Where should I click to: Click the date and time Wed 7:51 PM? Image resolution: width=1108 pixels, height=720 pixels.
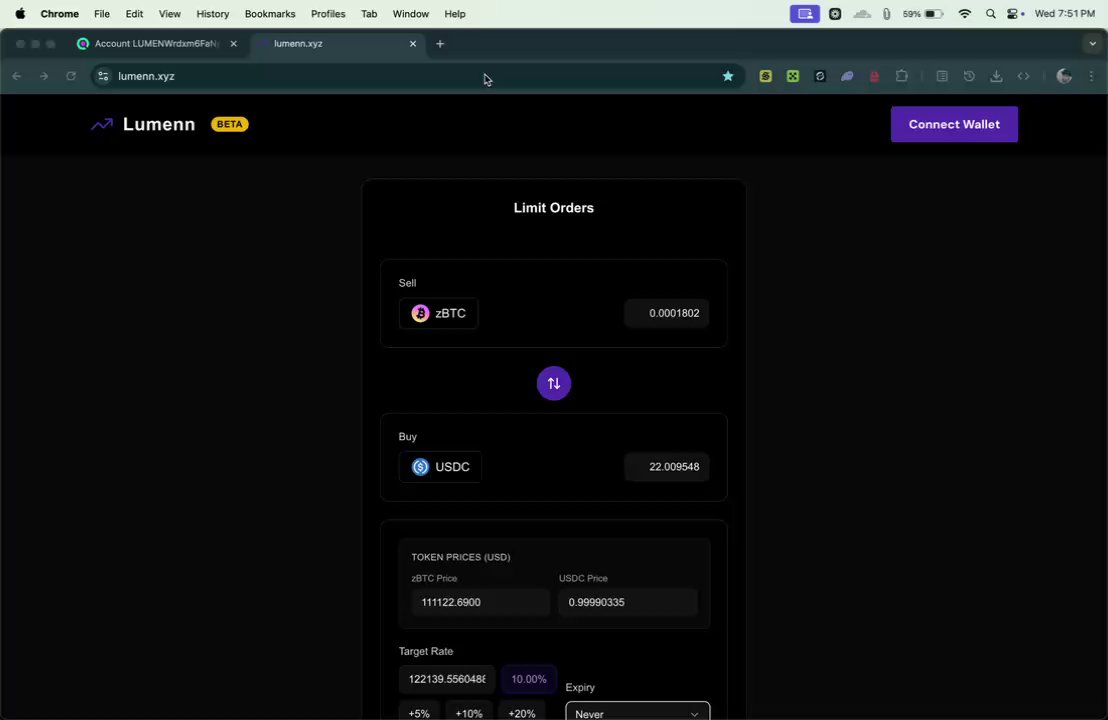click(1064, 14)
